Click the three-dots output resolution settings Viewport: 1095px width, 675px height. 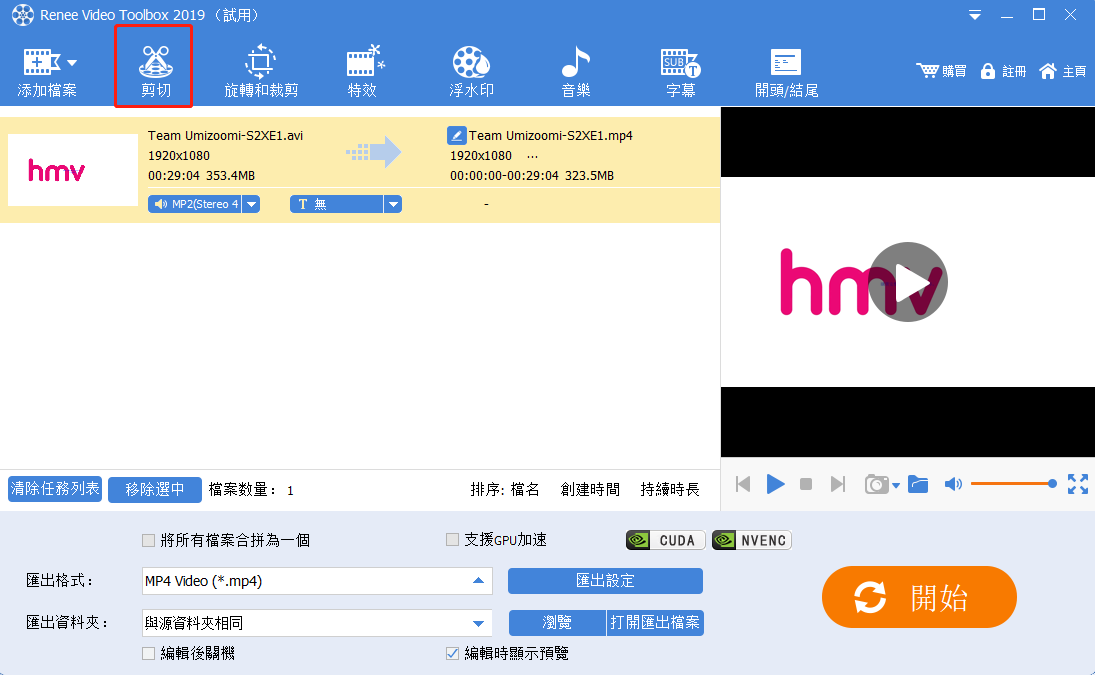pos(532,156)
